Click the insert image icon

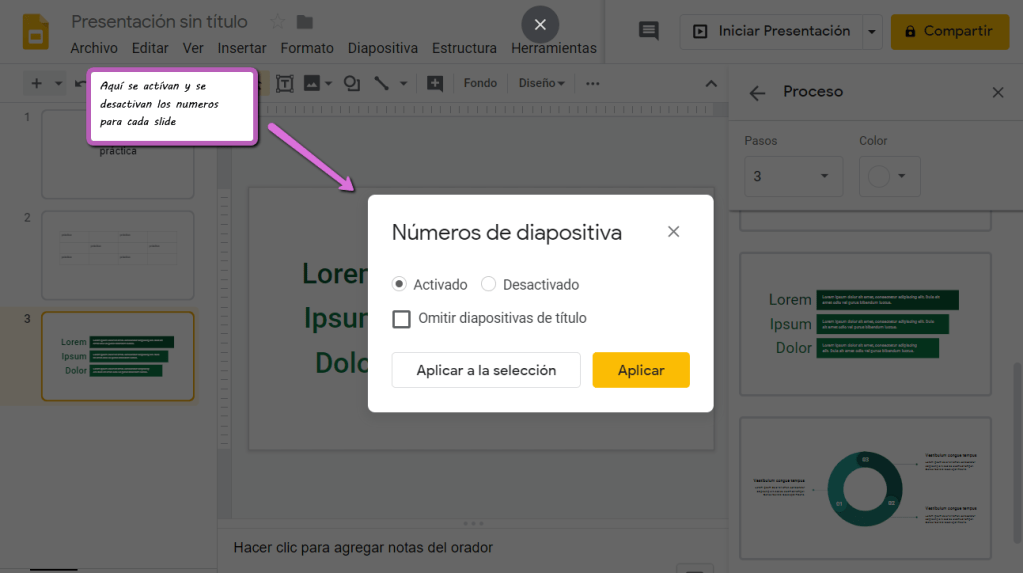312,83
